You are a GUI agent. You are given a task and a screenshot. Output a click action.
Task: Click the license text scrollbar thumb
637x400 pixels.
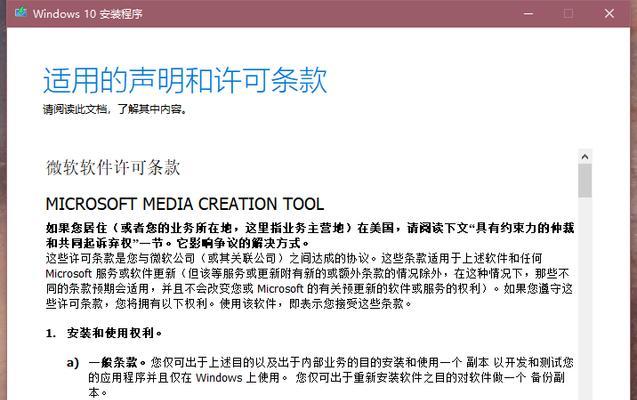point(585,181)
